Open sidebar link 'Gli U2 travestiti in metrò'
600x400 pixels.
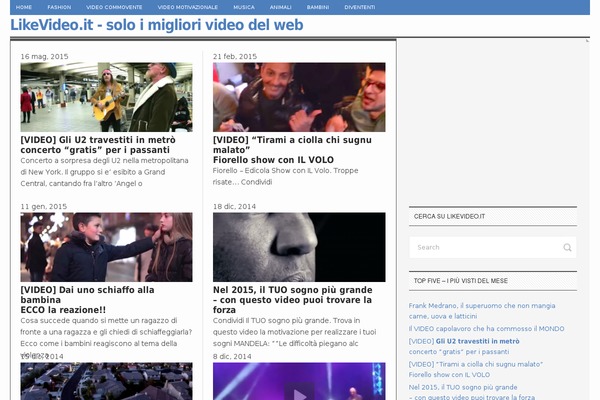click(x=464, y=346)
